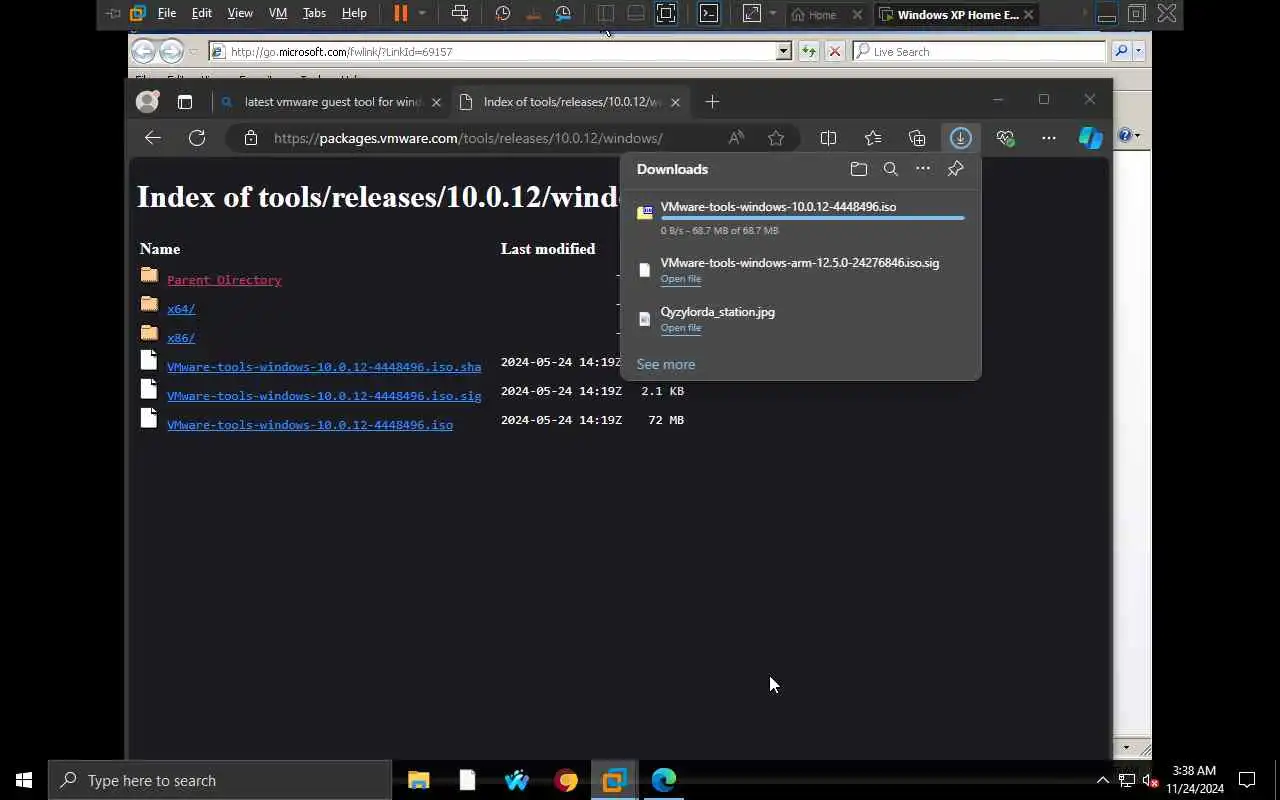
Task: View site lock information icon
Action: point(251,138)
